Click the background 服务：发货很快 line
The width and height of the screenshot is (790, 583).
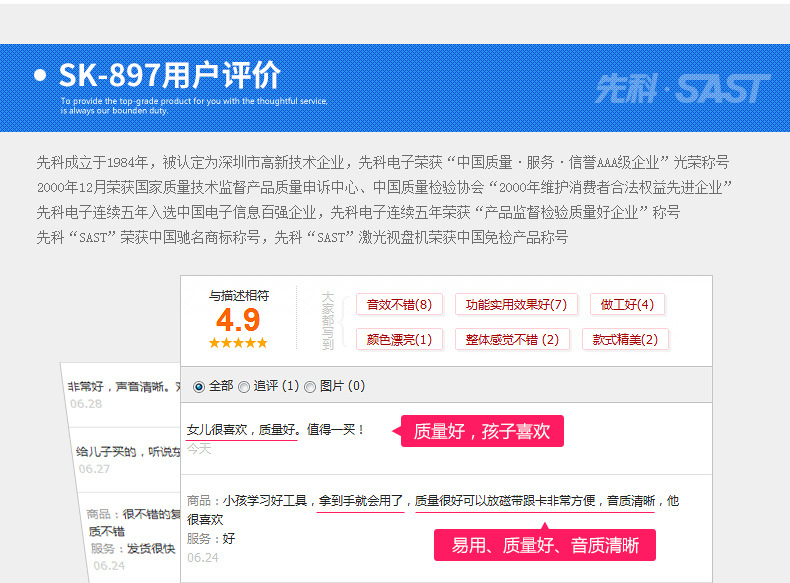click(x=133, y=549)
